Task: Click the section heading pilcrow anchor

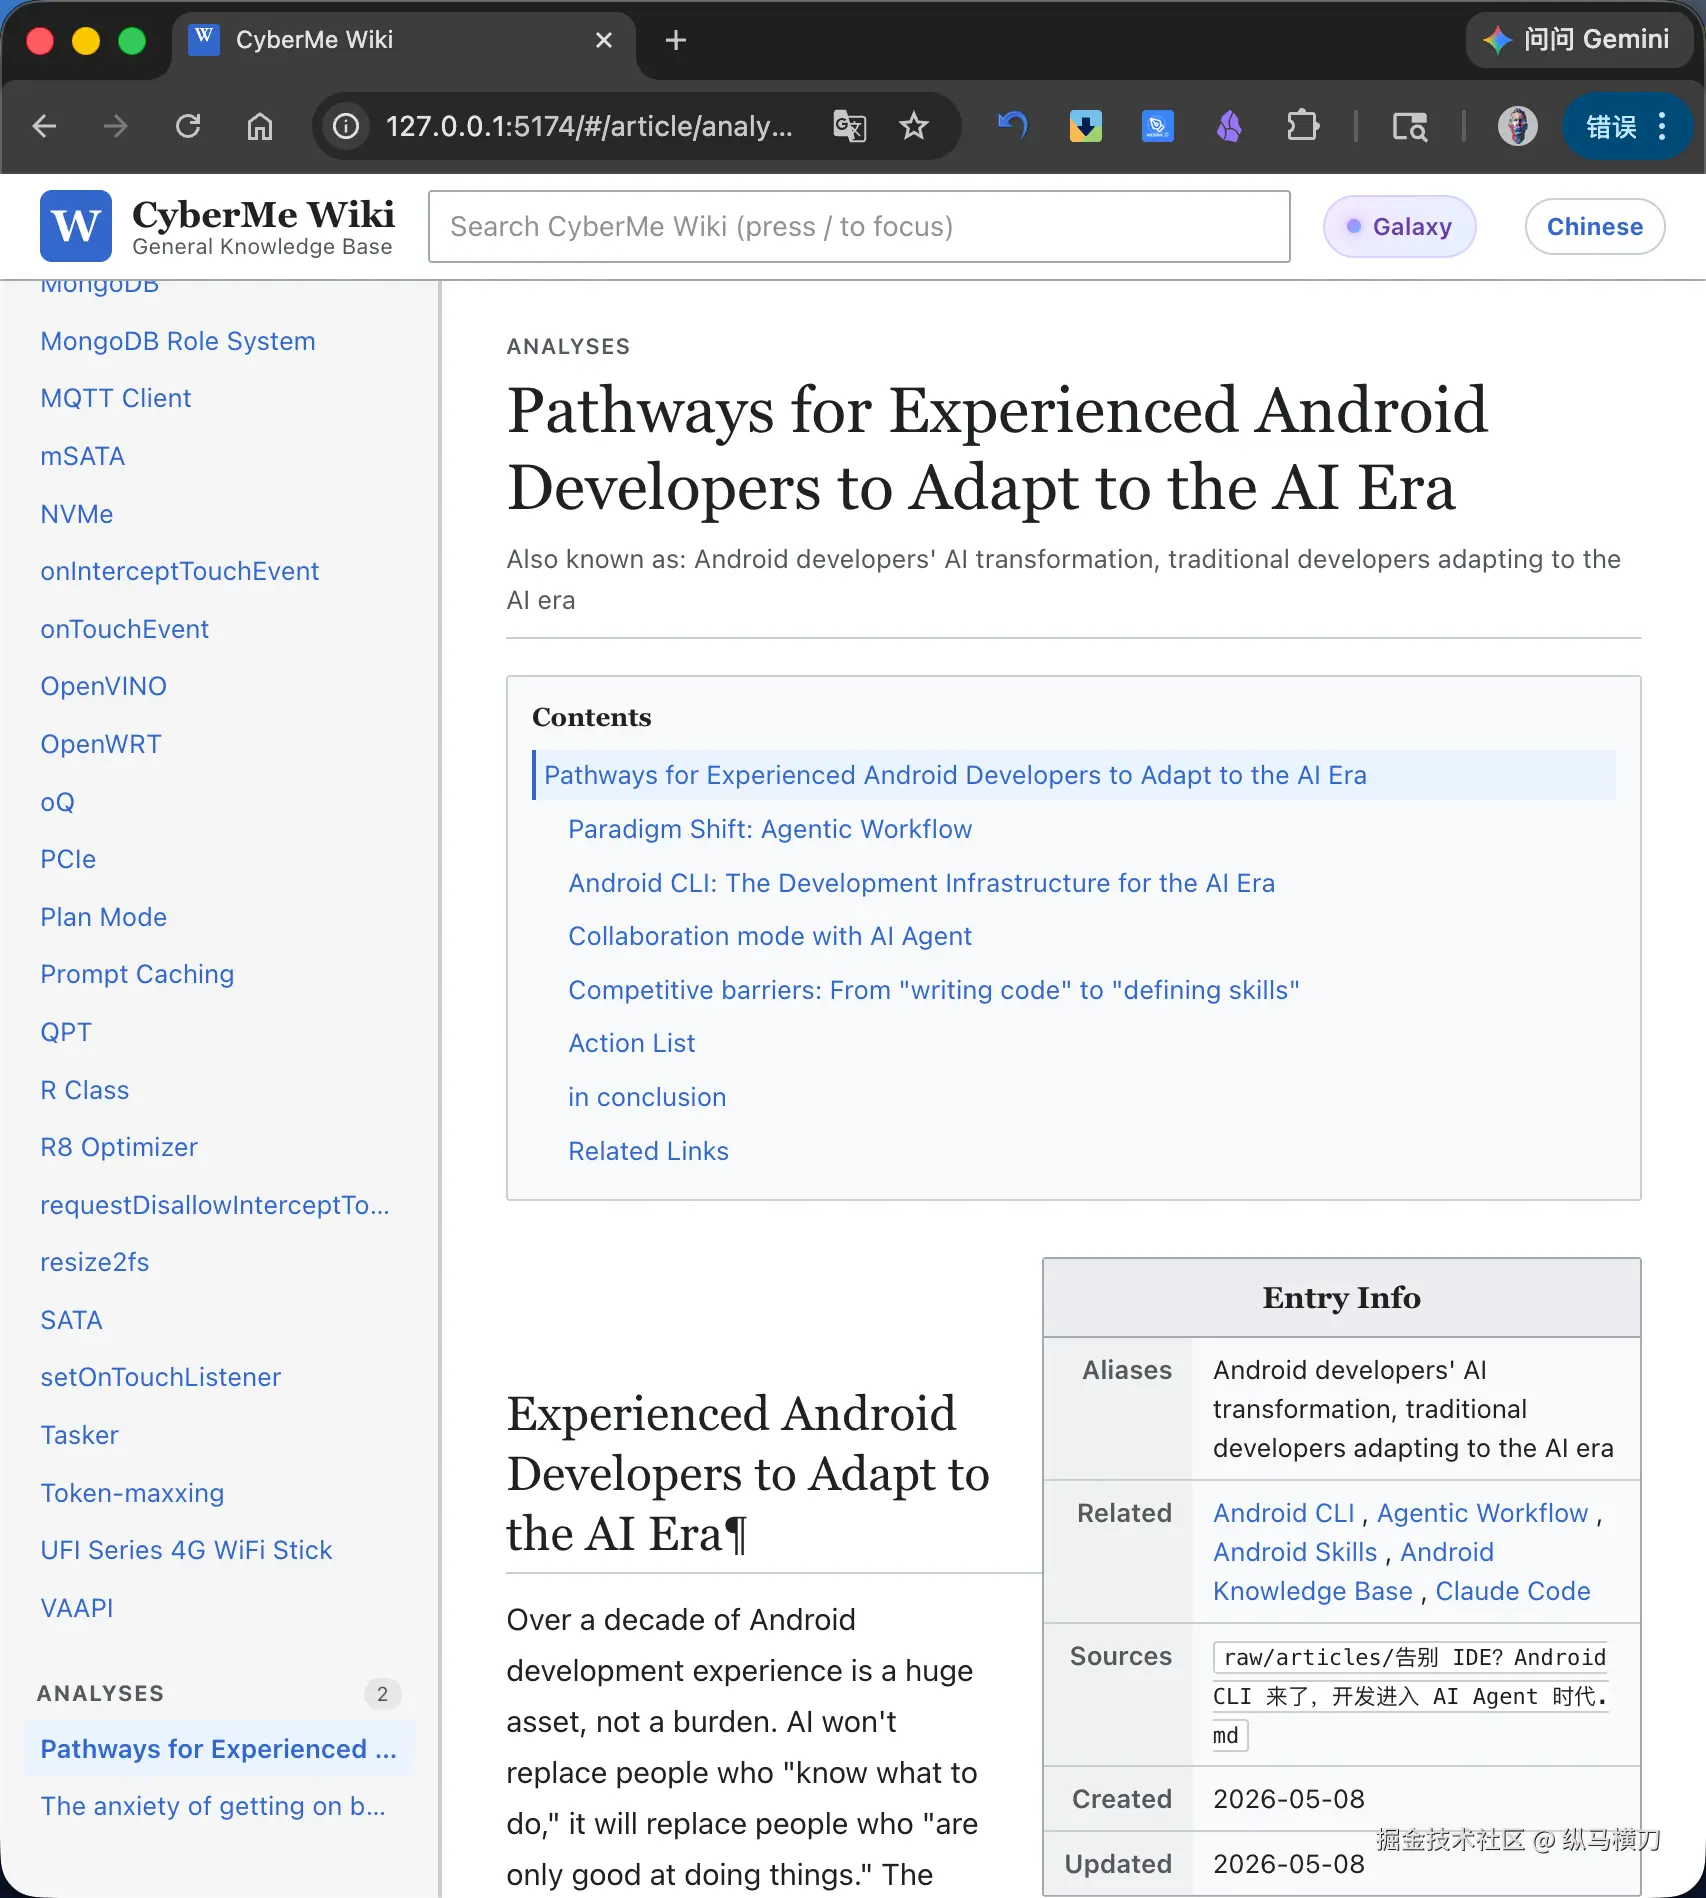Action: click(x=736, y=1534)
